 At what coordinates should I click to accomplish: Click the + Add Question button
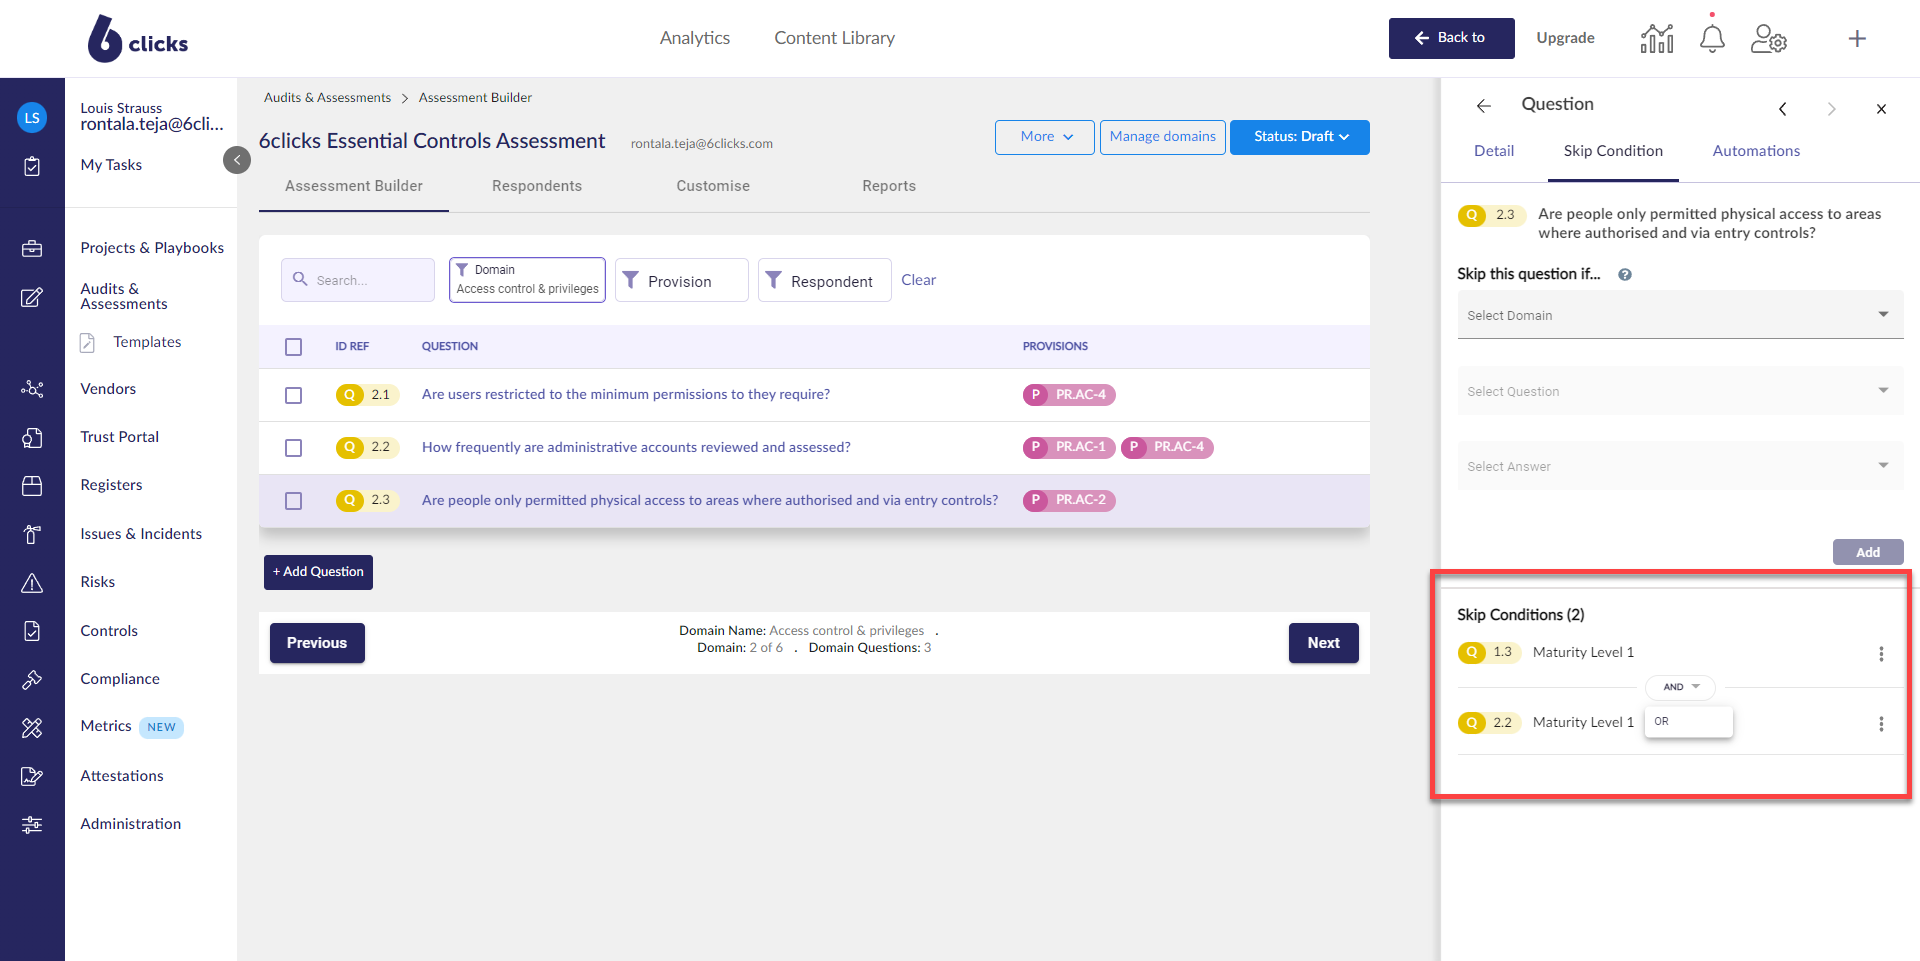[318, 572]
